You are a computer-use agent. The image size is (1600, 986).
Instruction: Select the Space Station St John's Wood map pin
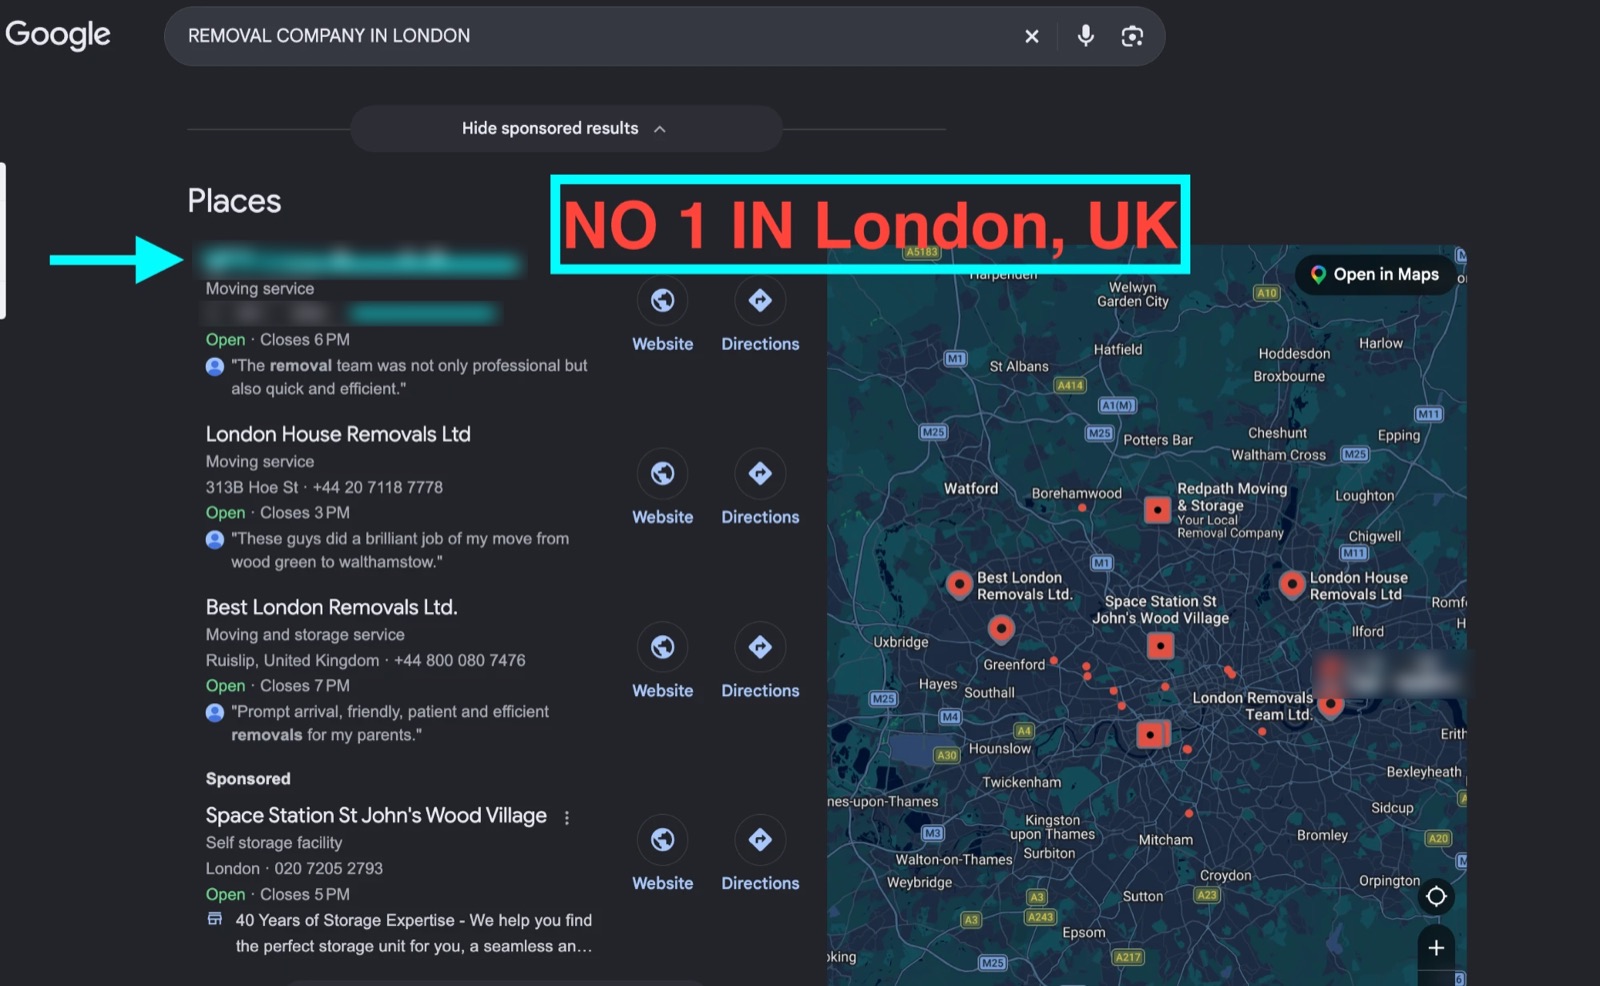[1160, 646]
